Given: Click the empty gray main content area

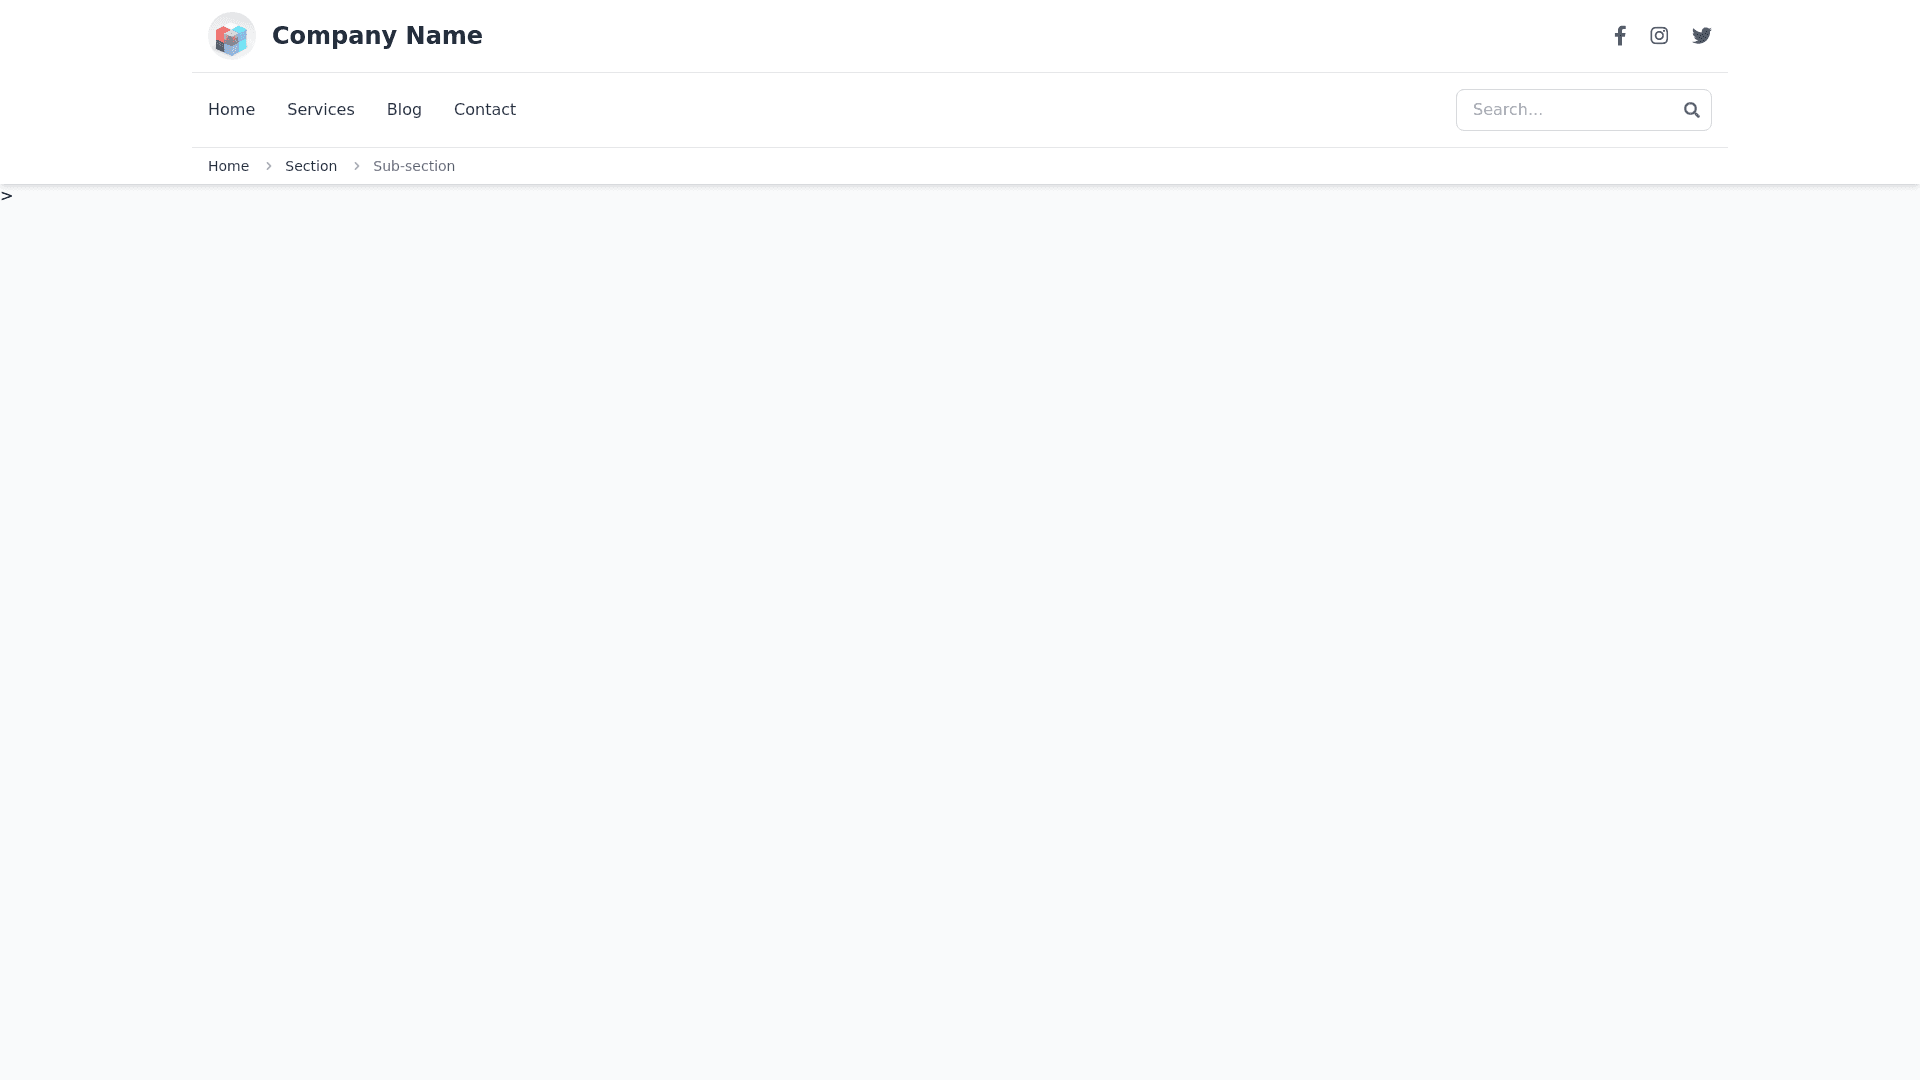Looking at the screenshot, I should point(960,620).
